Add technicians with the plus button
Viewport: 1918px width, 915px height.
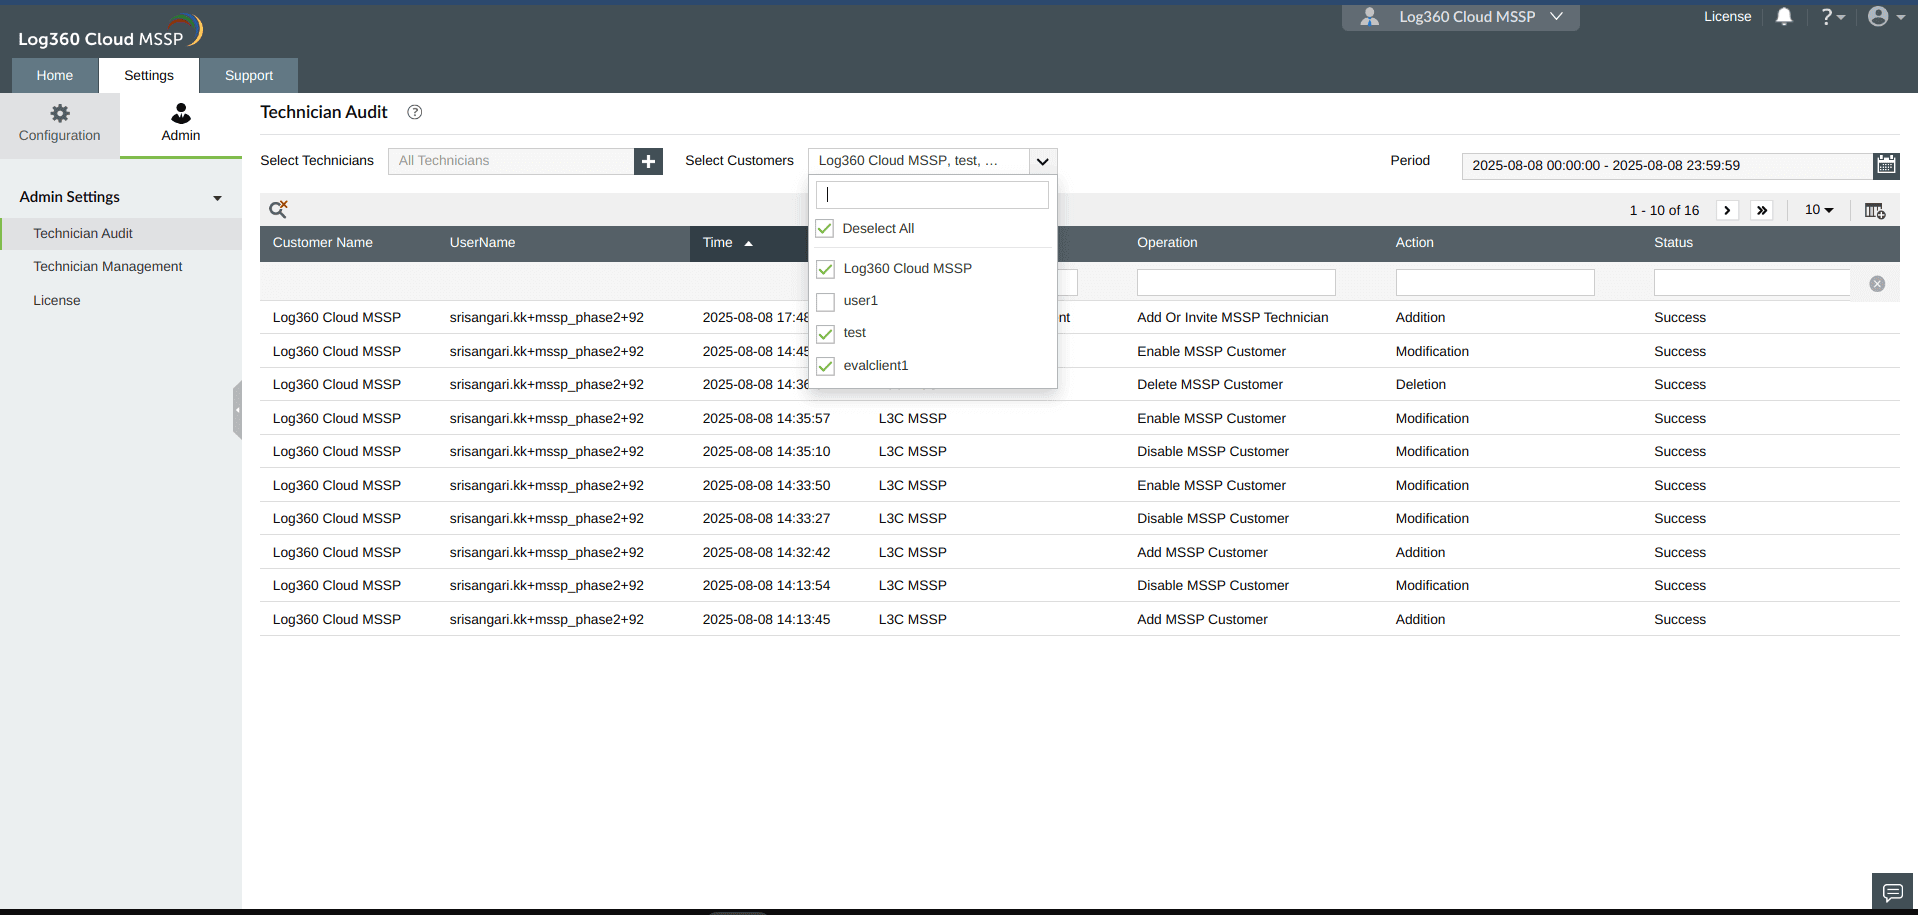click(x=648, y=161)
